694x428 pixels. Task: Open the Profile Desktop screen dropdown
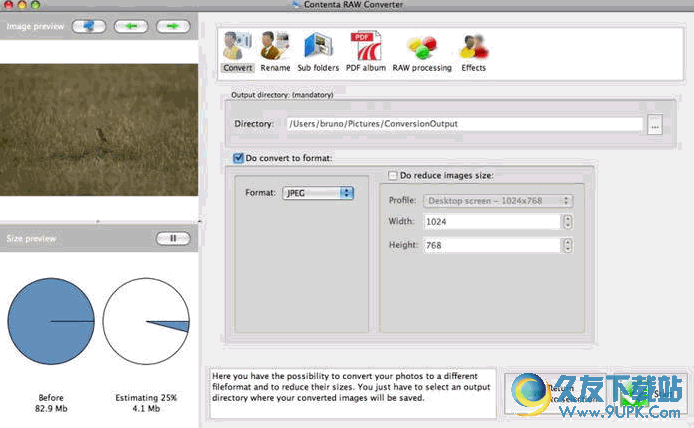pos(498,201)
